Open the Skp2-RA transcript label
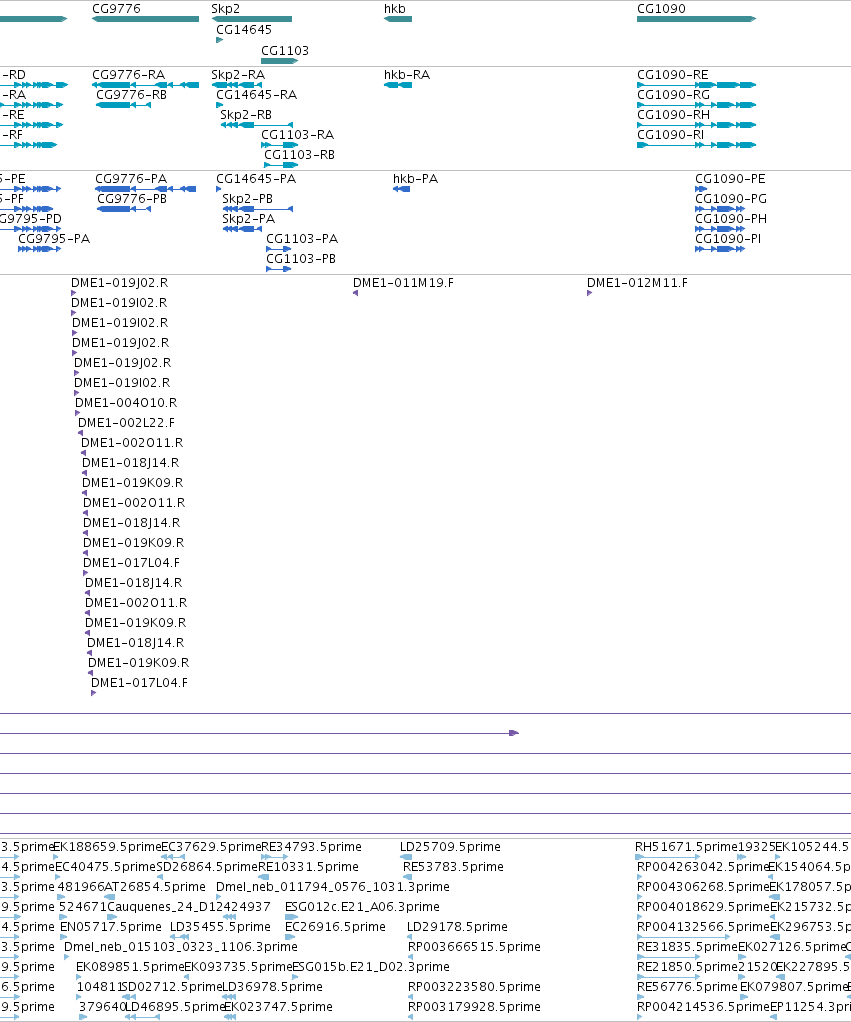Image resolution: width=851 pixels, height=1022 pixels. point(238,74)
